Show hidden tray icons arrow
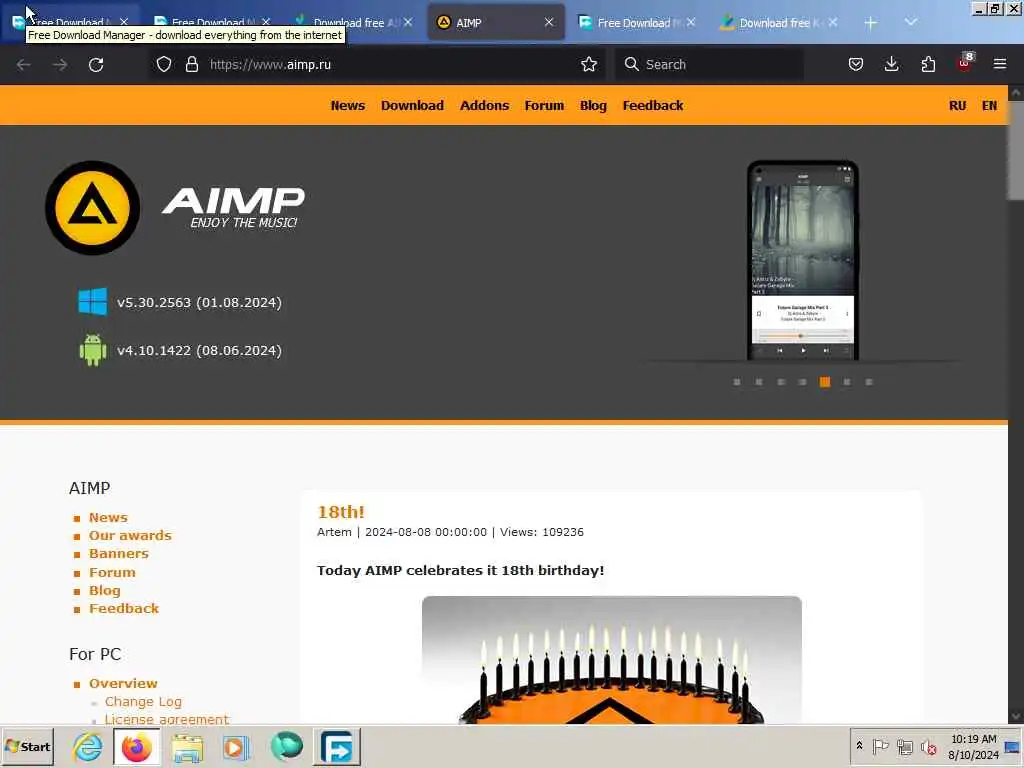The image size is (1024, 768). [x=859, y=746]
